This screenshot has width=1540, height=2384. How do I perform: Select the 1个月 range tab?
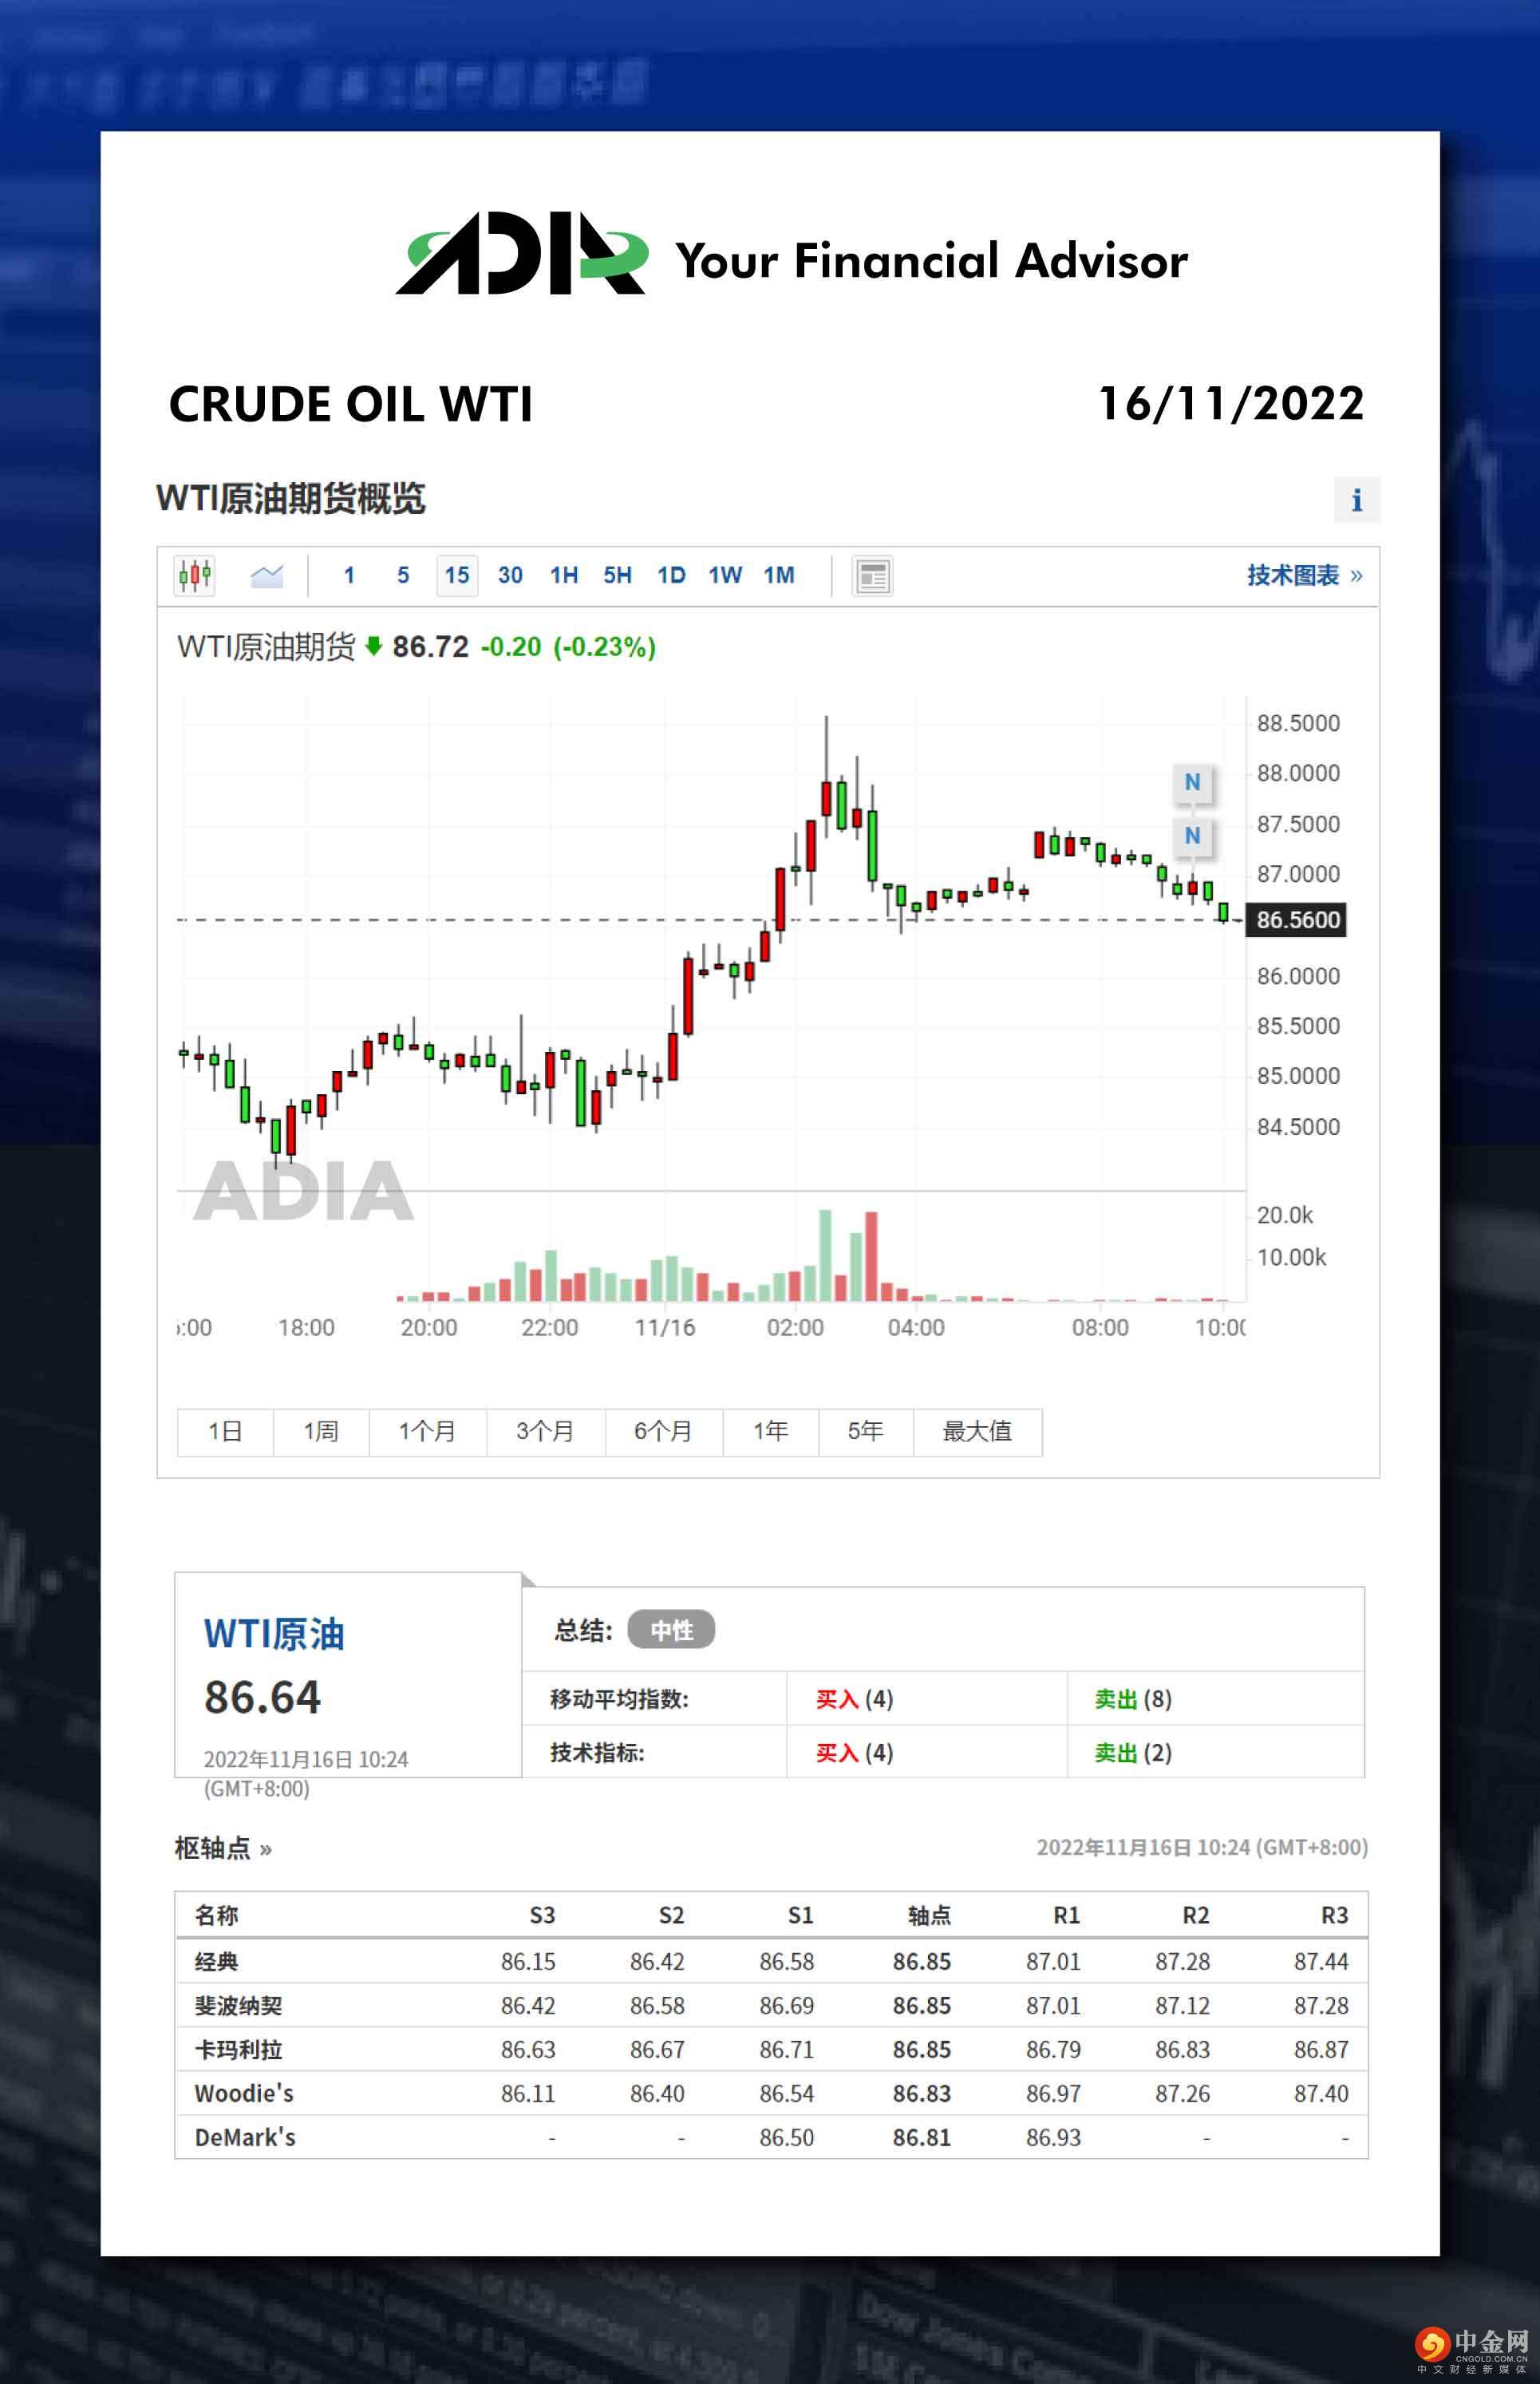click(x=427, y=1431)
